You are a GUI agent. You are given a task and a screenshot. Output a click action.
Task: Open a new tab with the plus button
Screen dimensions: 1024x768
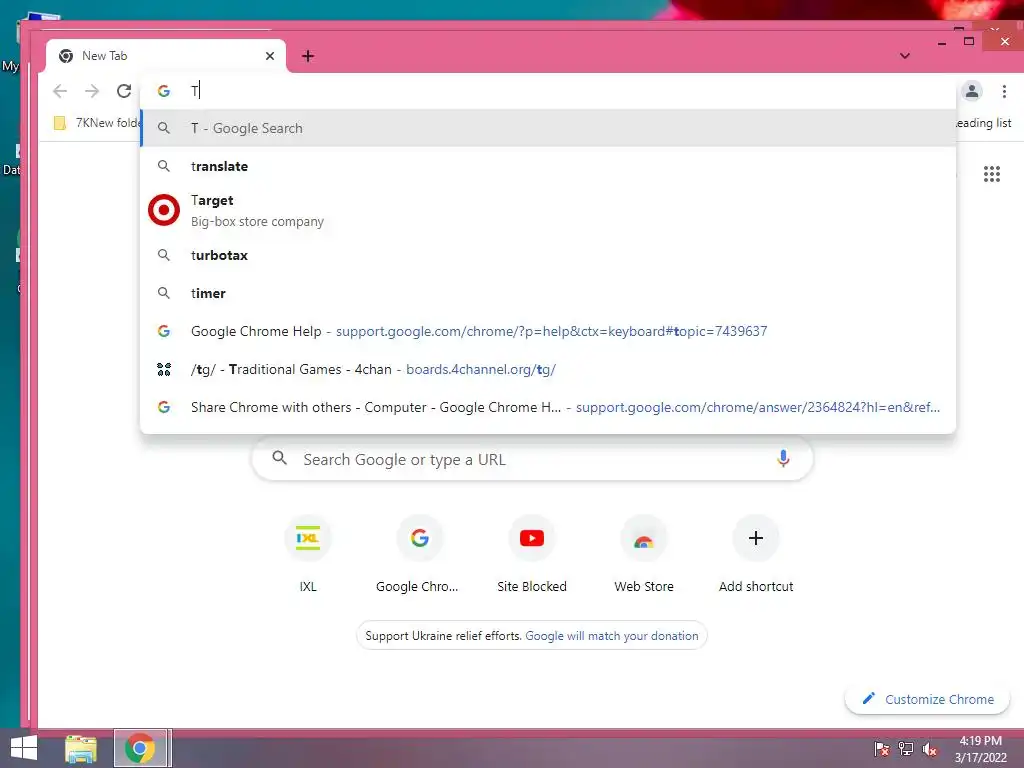click(308, 56)
